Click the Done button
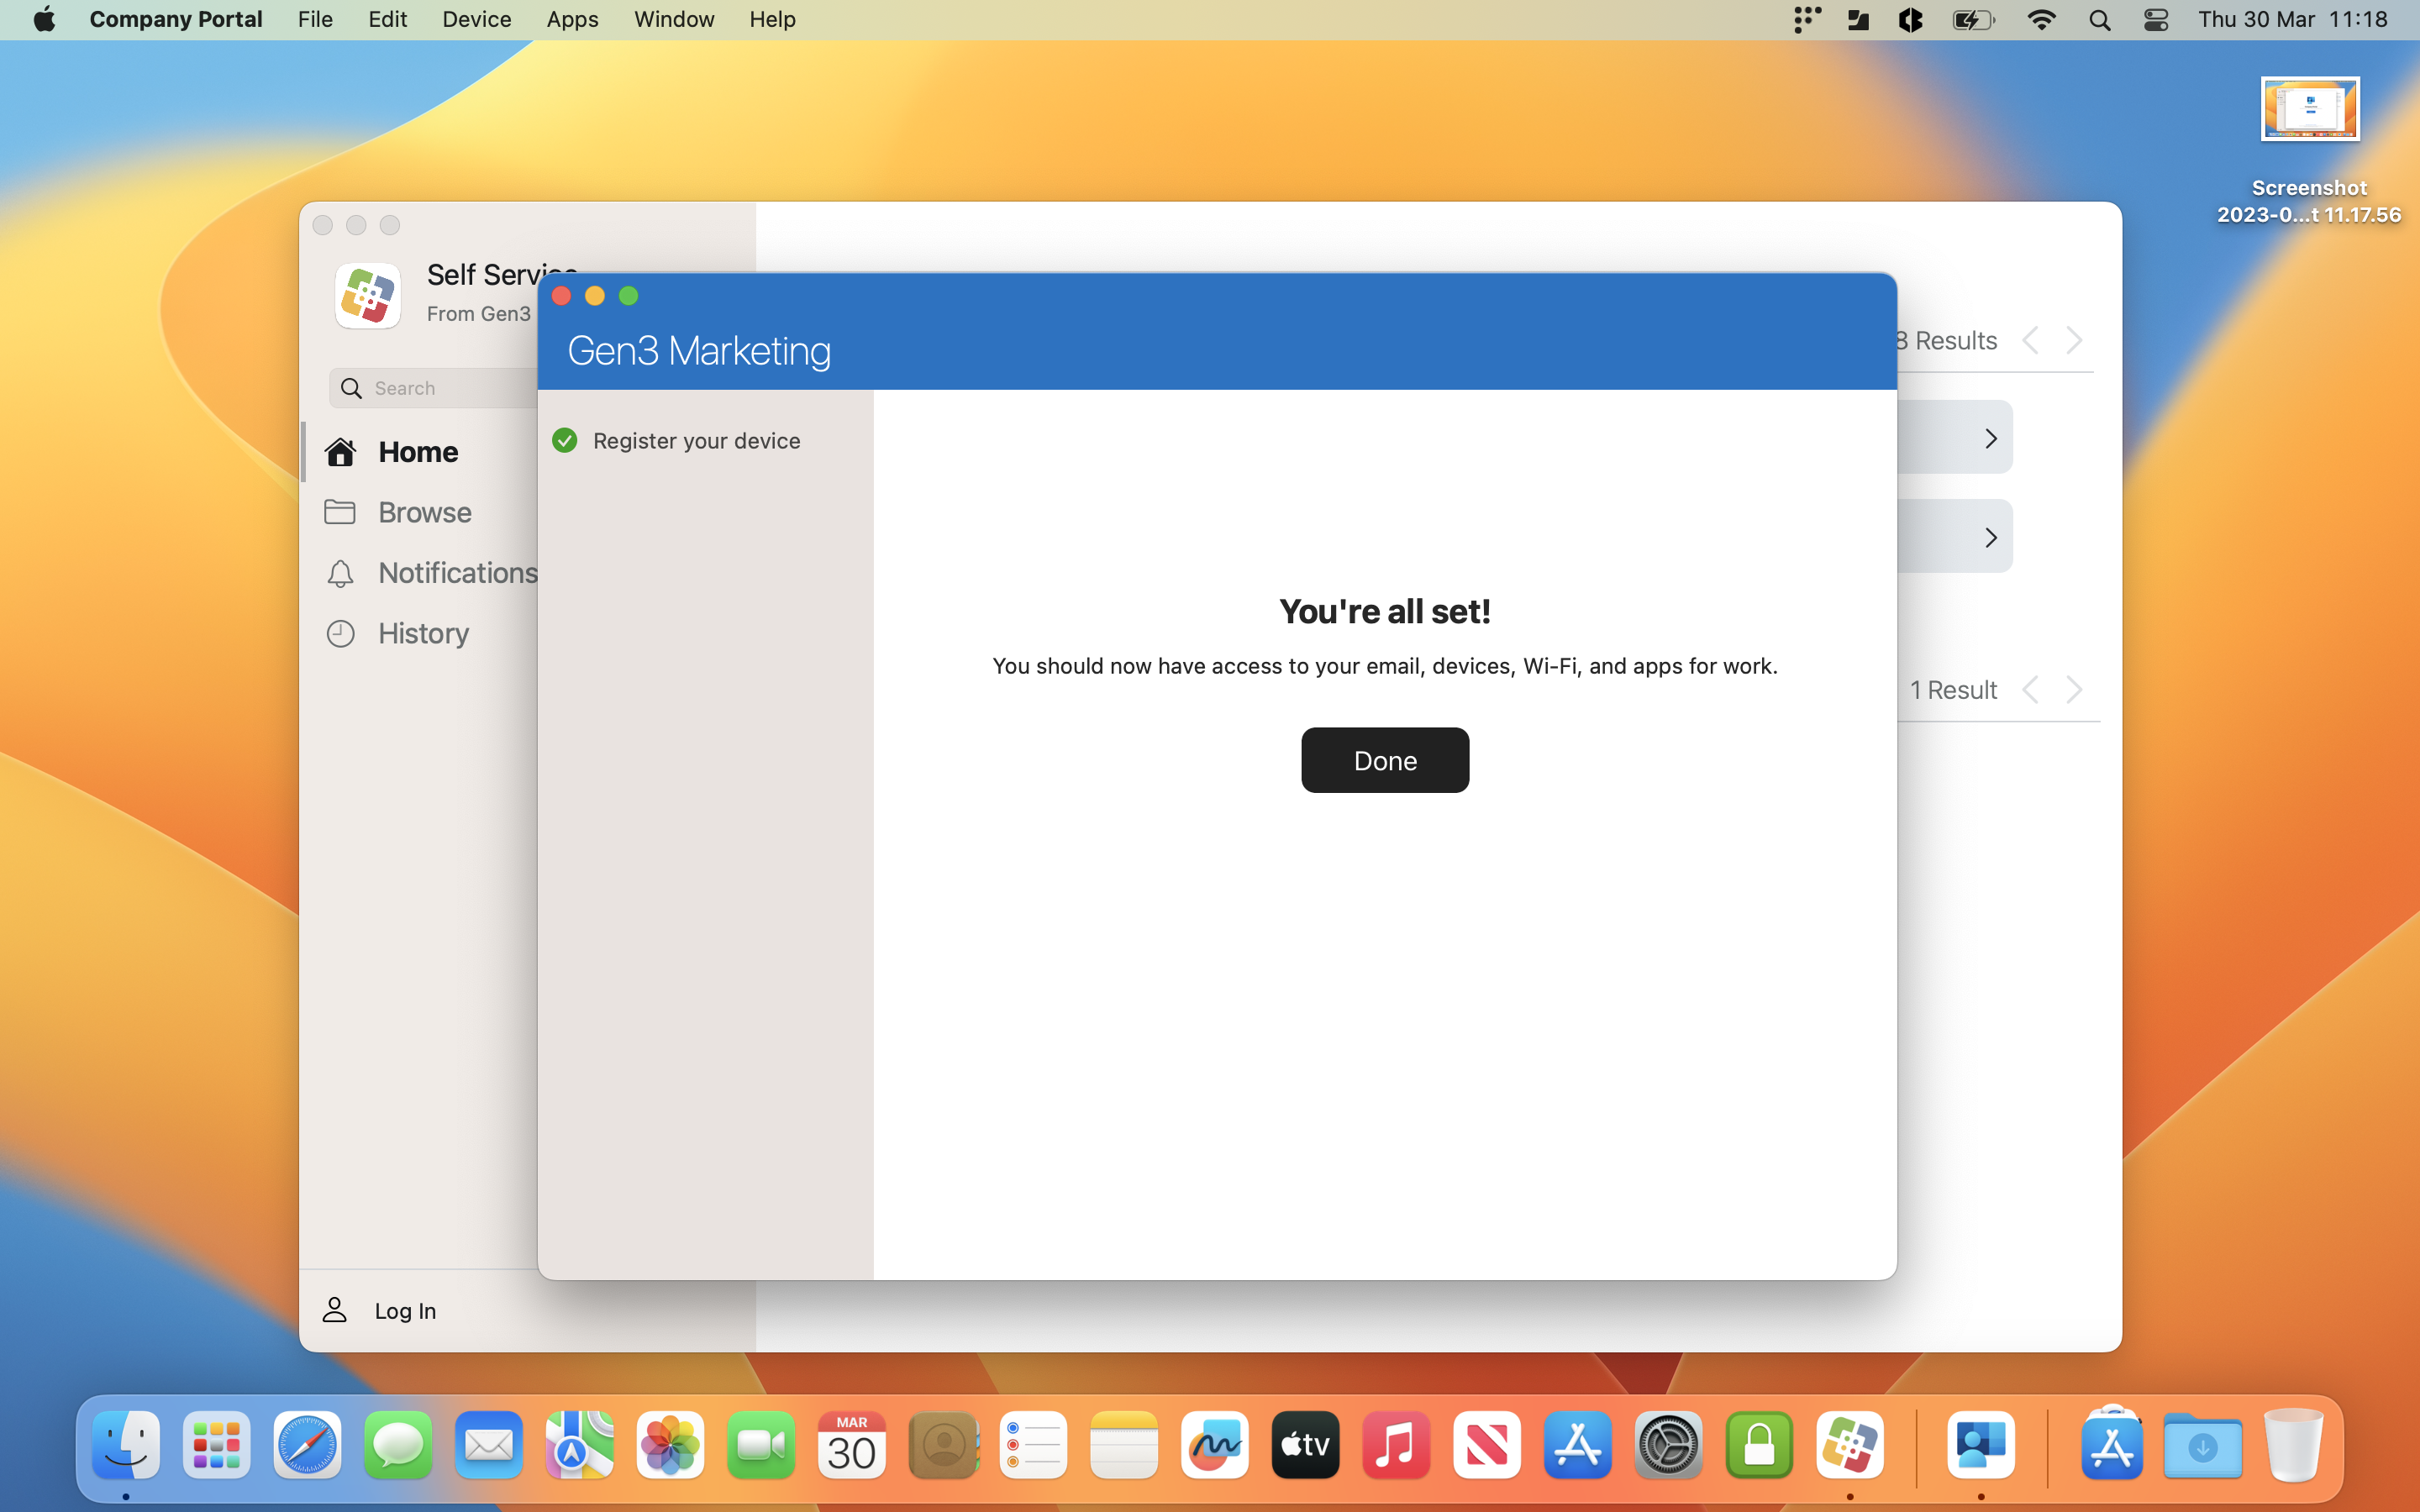 [x=1385, y=760]
